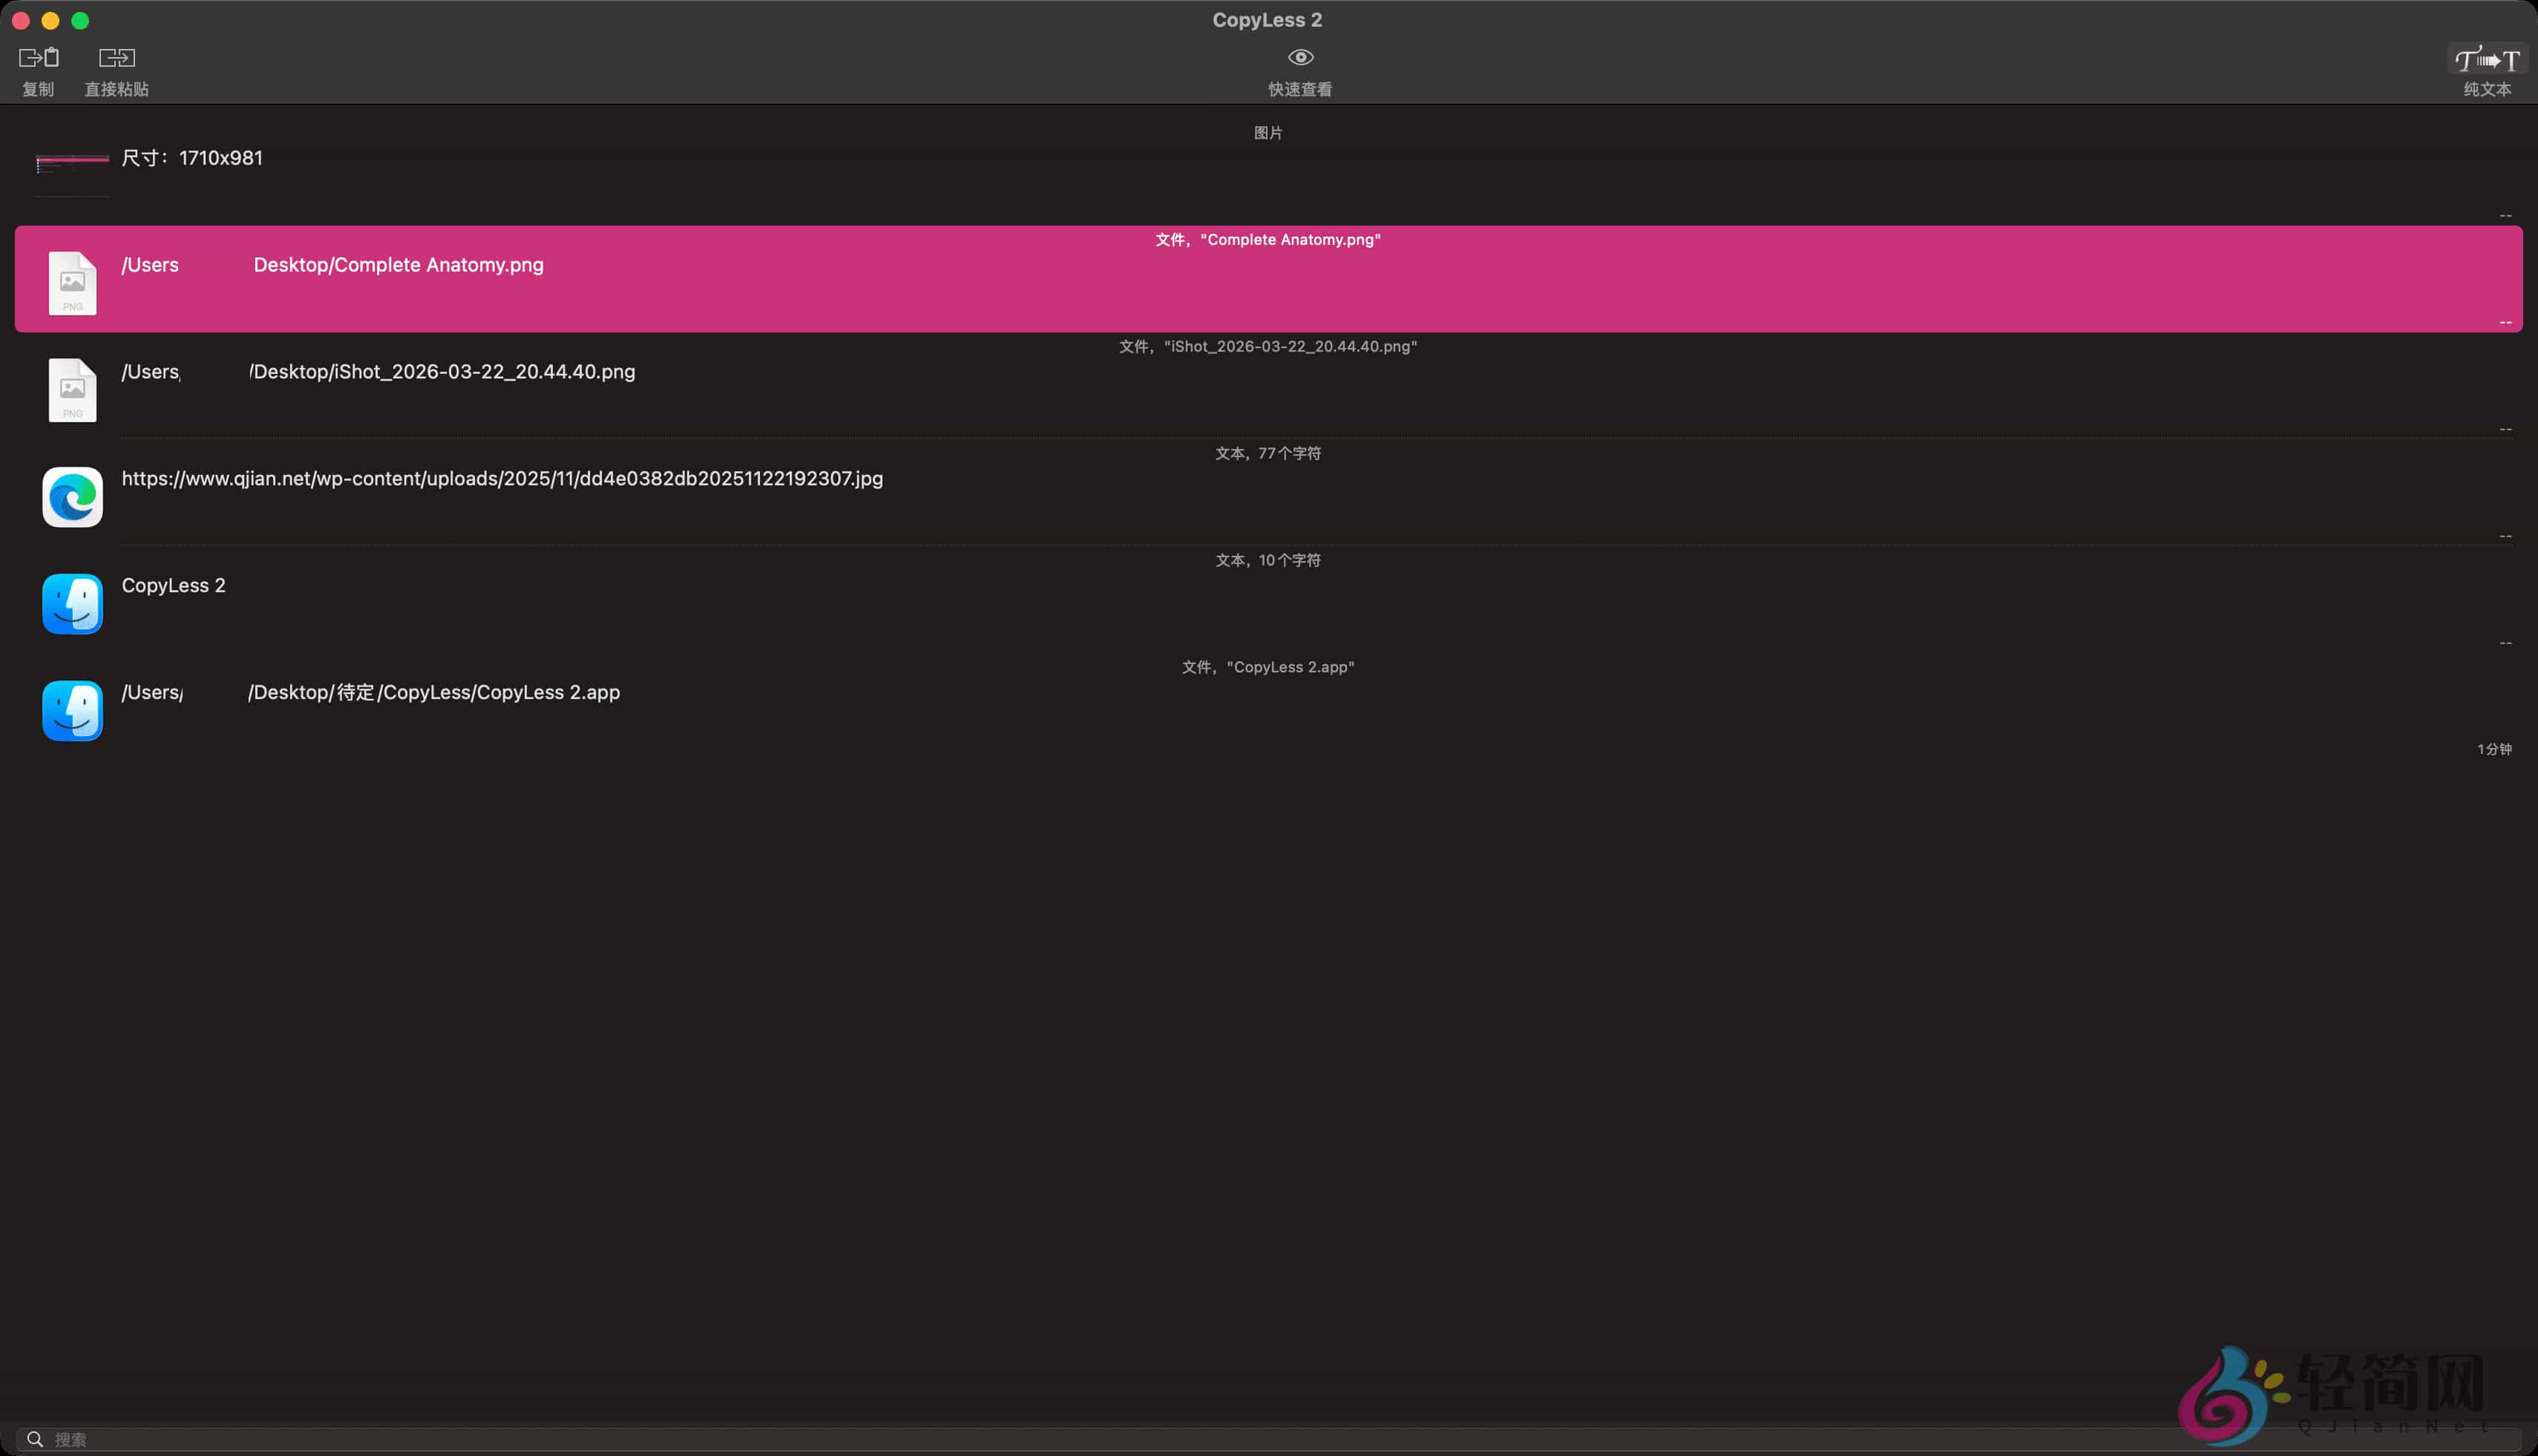Click the Microsoft Edge icon beside URL
Viewport: 2538px width, 1456px height.
click(72, 497)
